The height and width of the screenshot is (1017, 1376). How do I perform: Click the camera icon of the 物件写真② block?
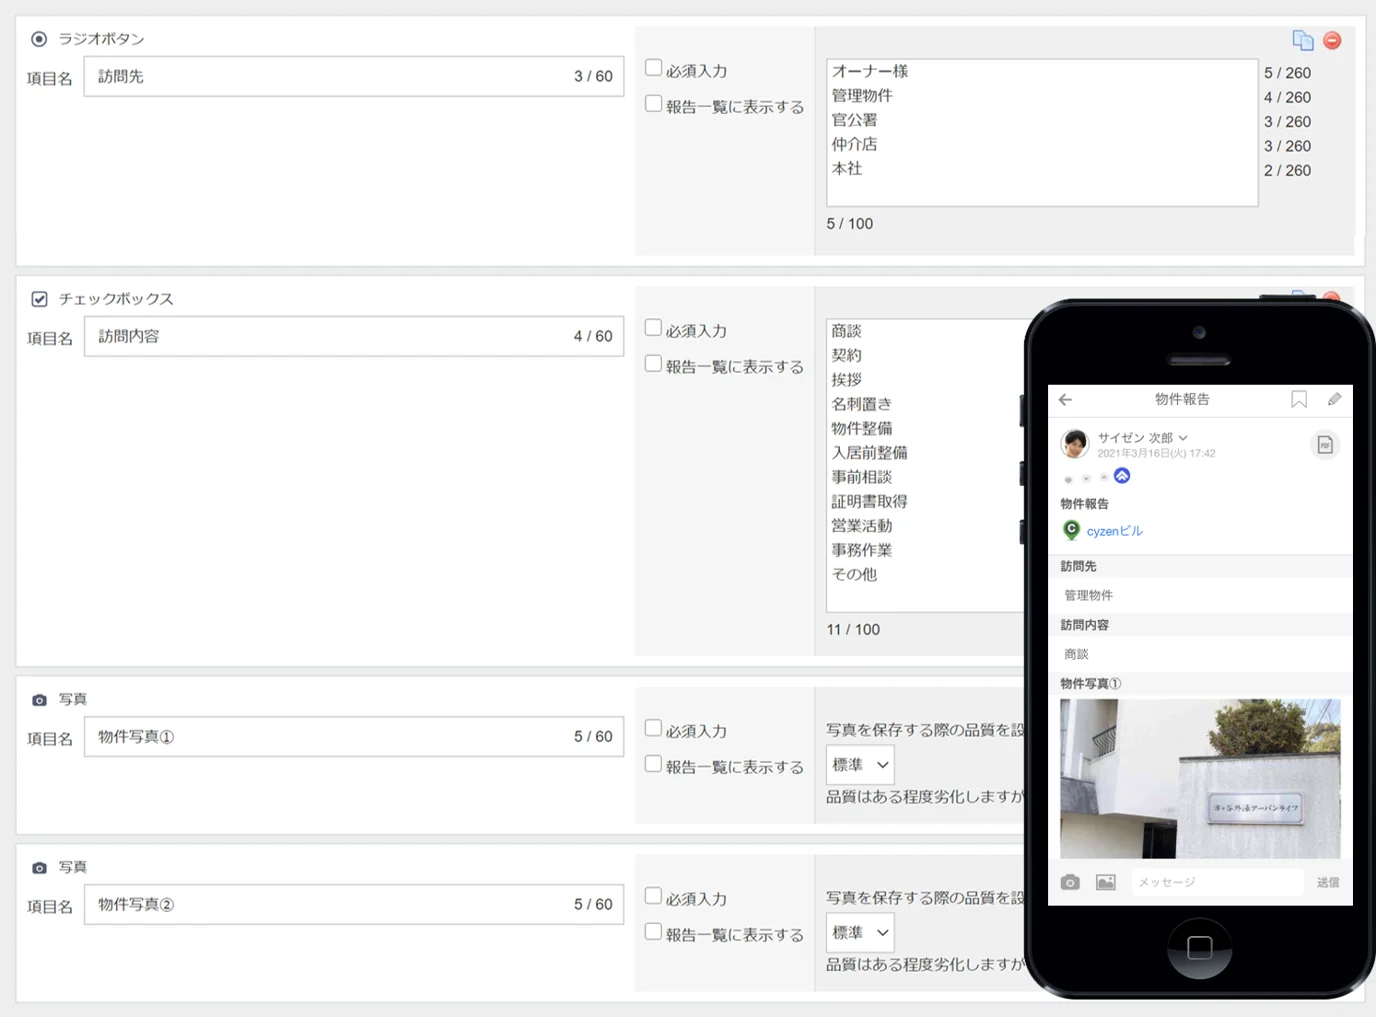pos(39,868)
